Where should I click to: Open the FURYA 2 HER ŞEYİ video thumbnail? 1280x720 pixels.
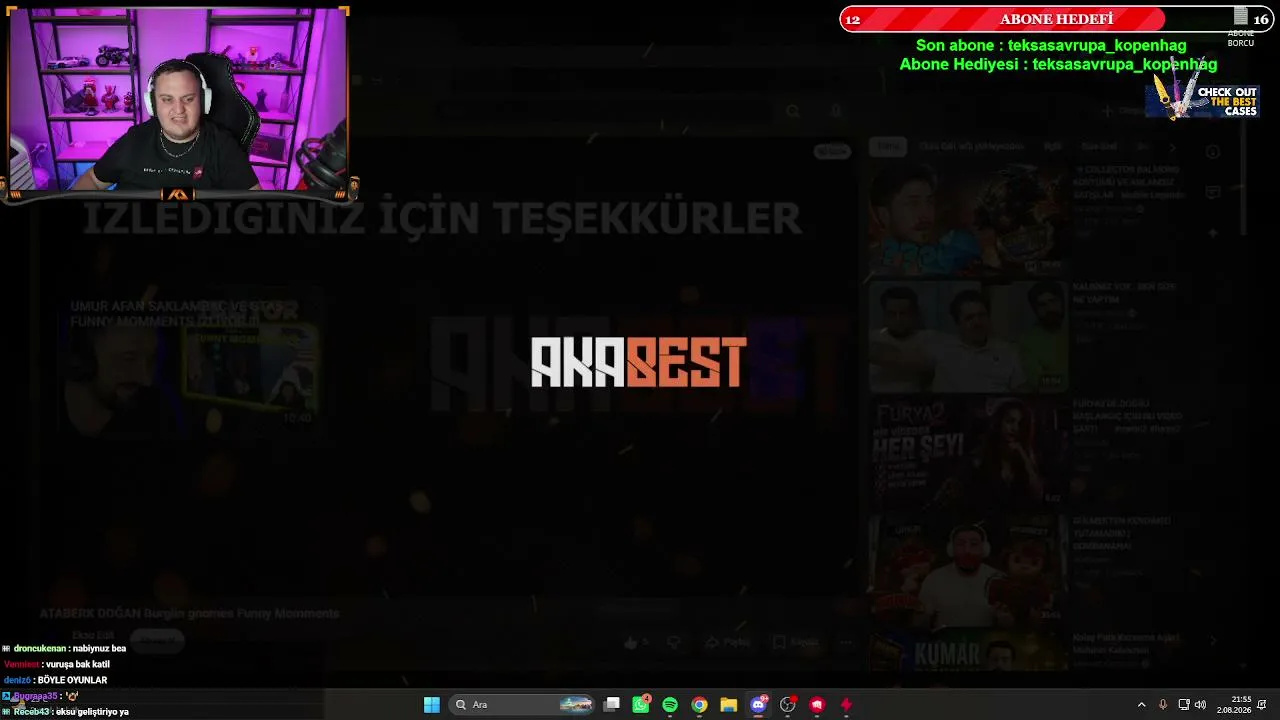[x=967, y=453]
